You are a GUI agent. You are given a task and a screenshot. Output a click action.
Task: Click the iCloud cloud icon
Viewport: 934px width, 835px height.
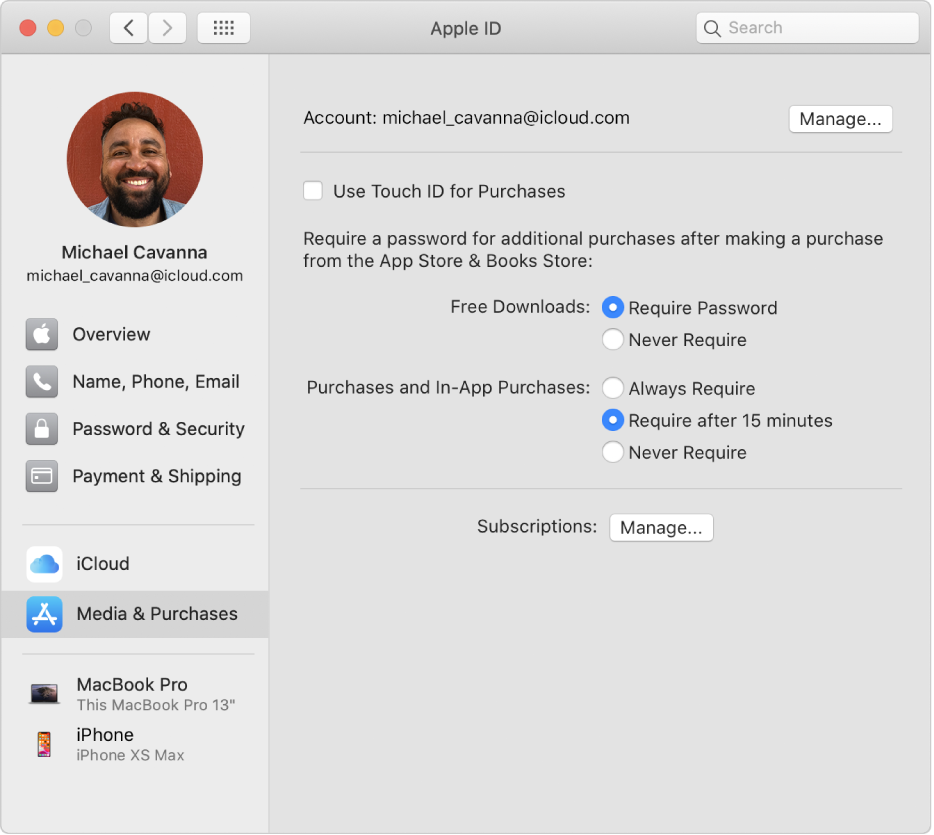[x=44, y=563]
